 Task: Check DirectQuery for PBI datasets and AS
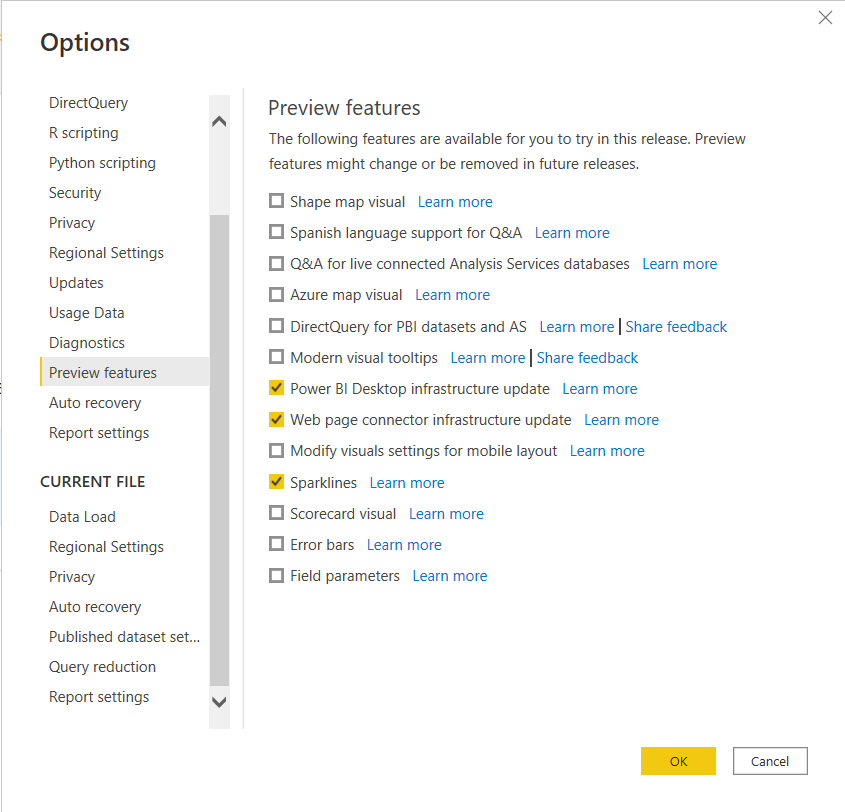pyautogui.click(x=276, y=326)
